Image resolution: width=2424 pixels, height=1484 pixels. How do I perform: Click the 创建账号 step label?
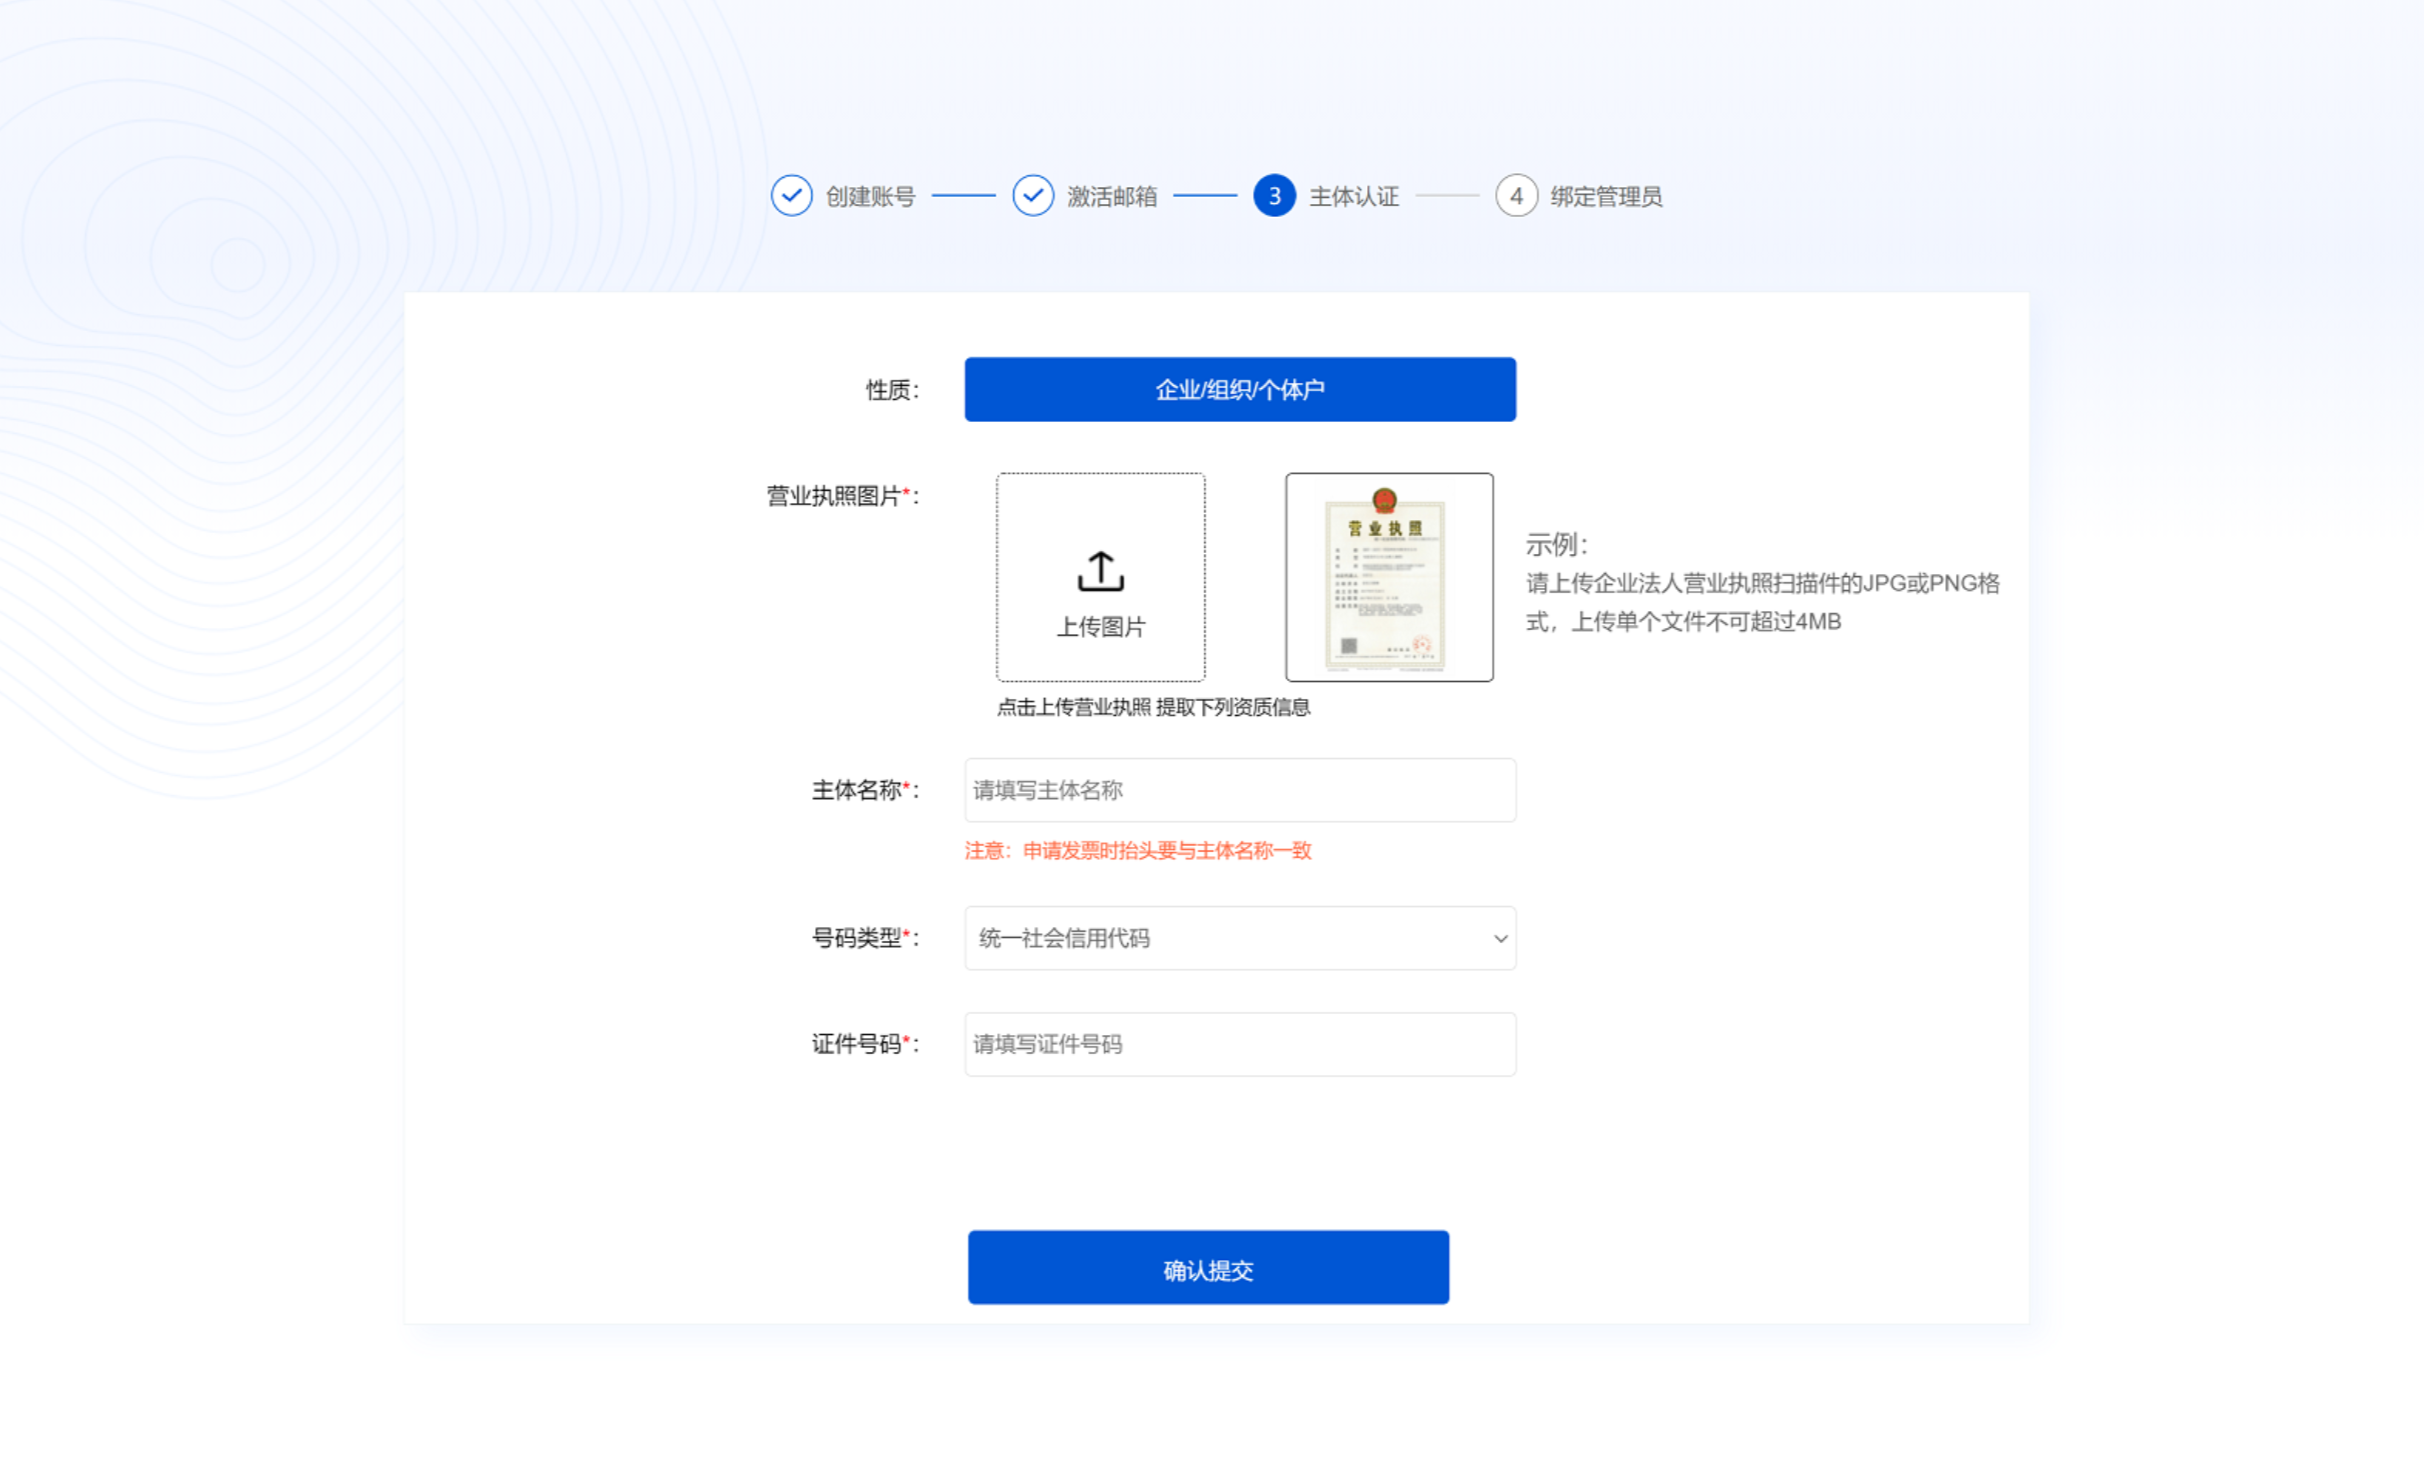coord(870,197)
